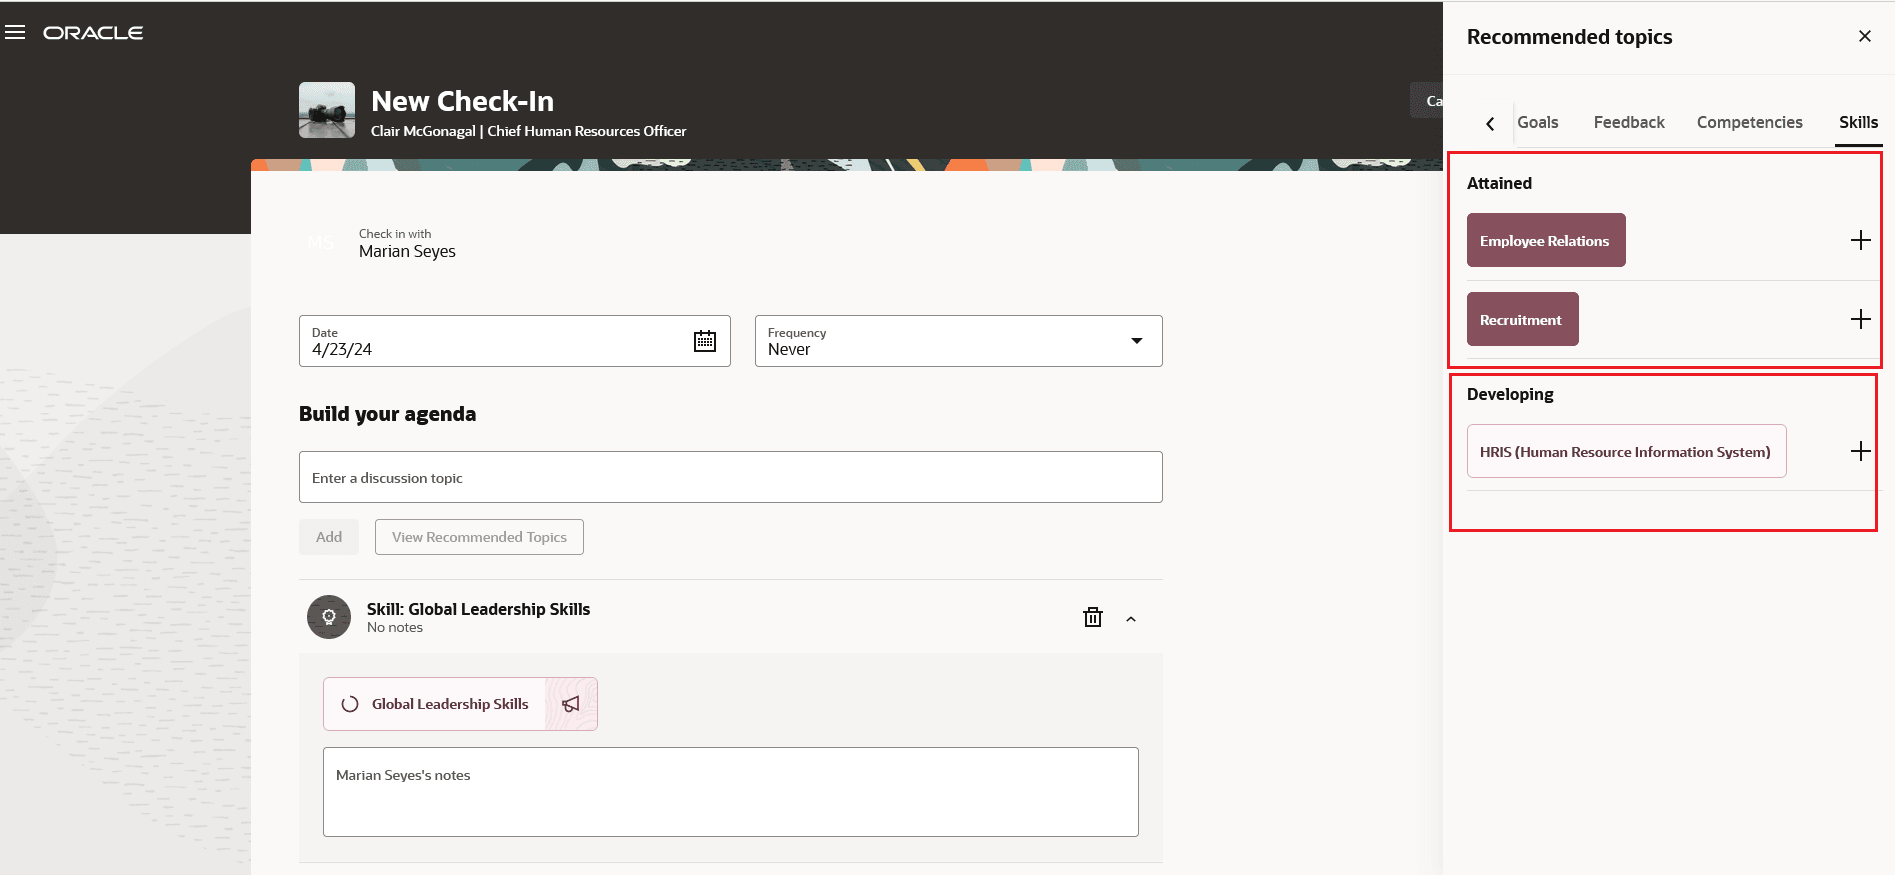Click the Recommended topics panel title
Viewport: 1895px width, 875px height.
(1569, 37)
